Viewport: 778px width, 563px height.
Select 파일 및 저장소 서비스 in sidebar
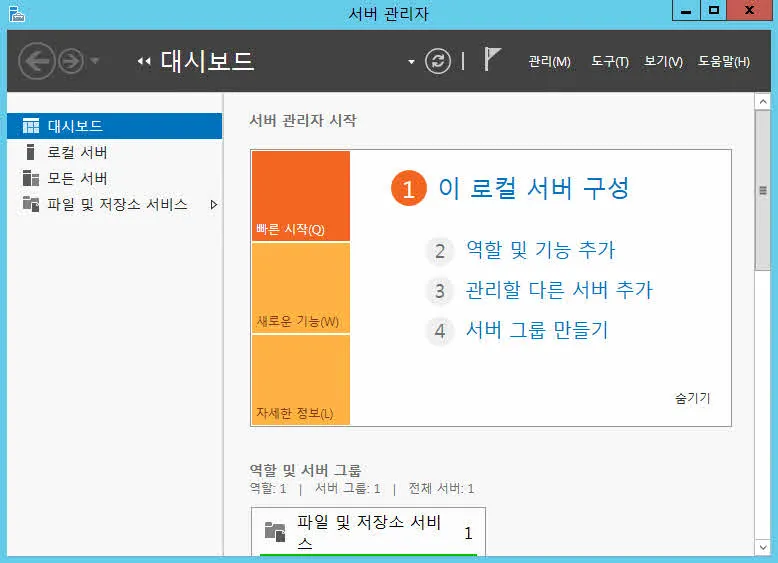click(115, 204)
